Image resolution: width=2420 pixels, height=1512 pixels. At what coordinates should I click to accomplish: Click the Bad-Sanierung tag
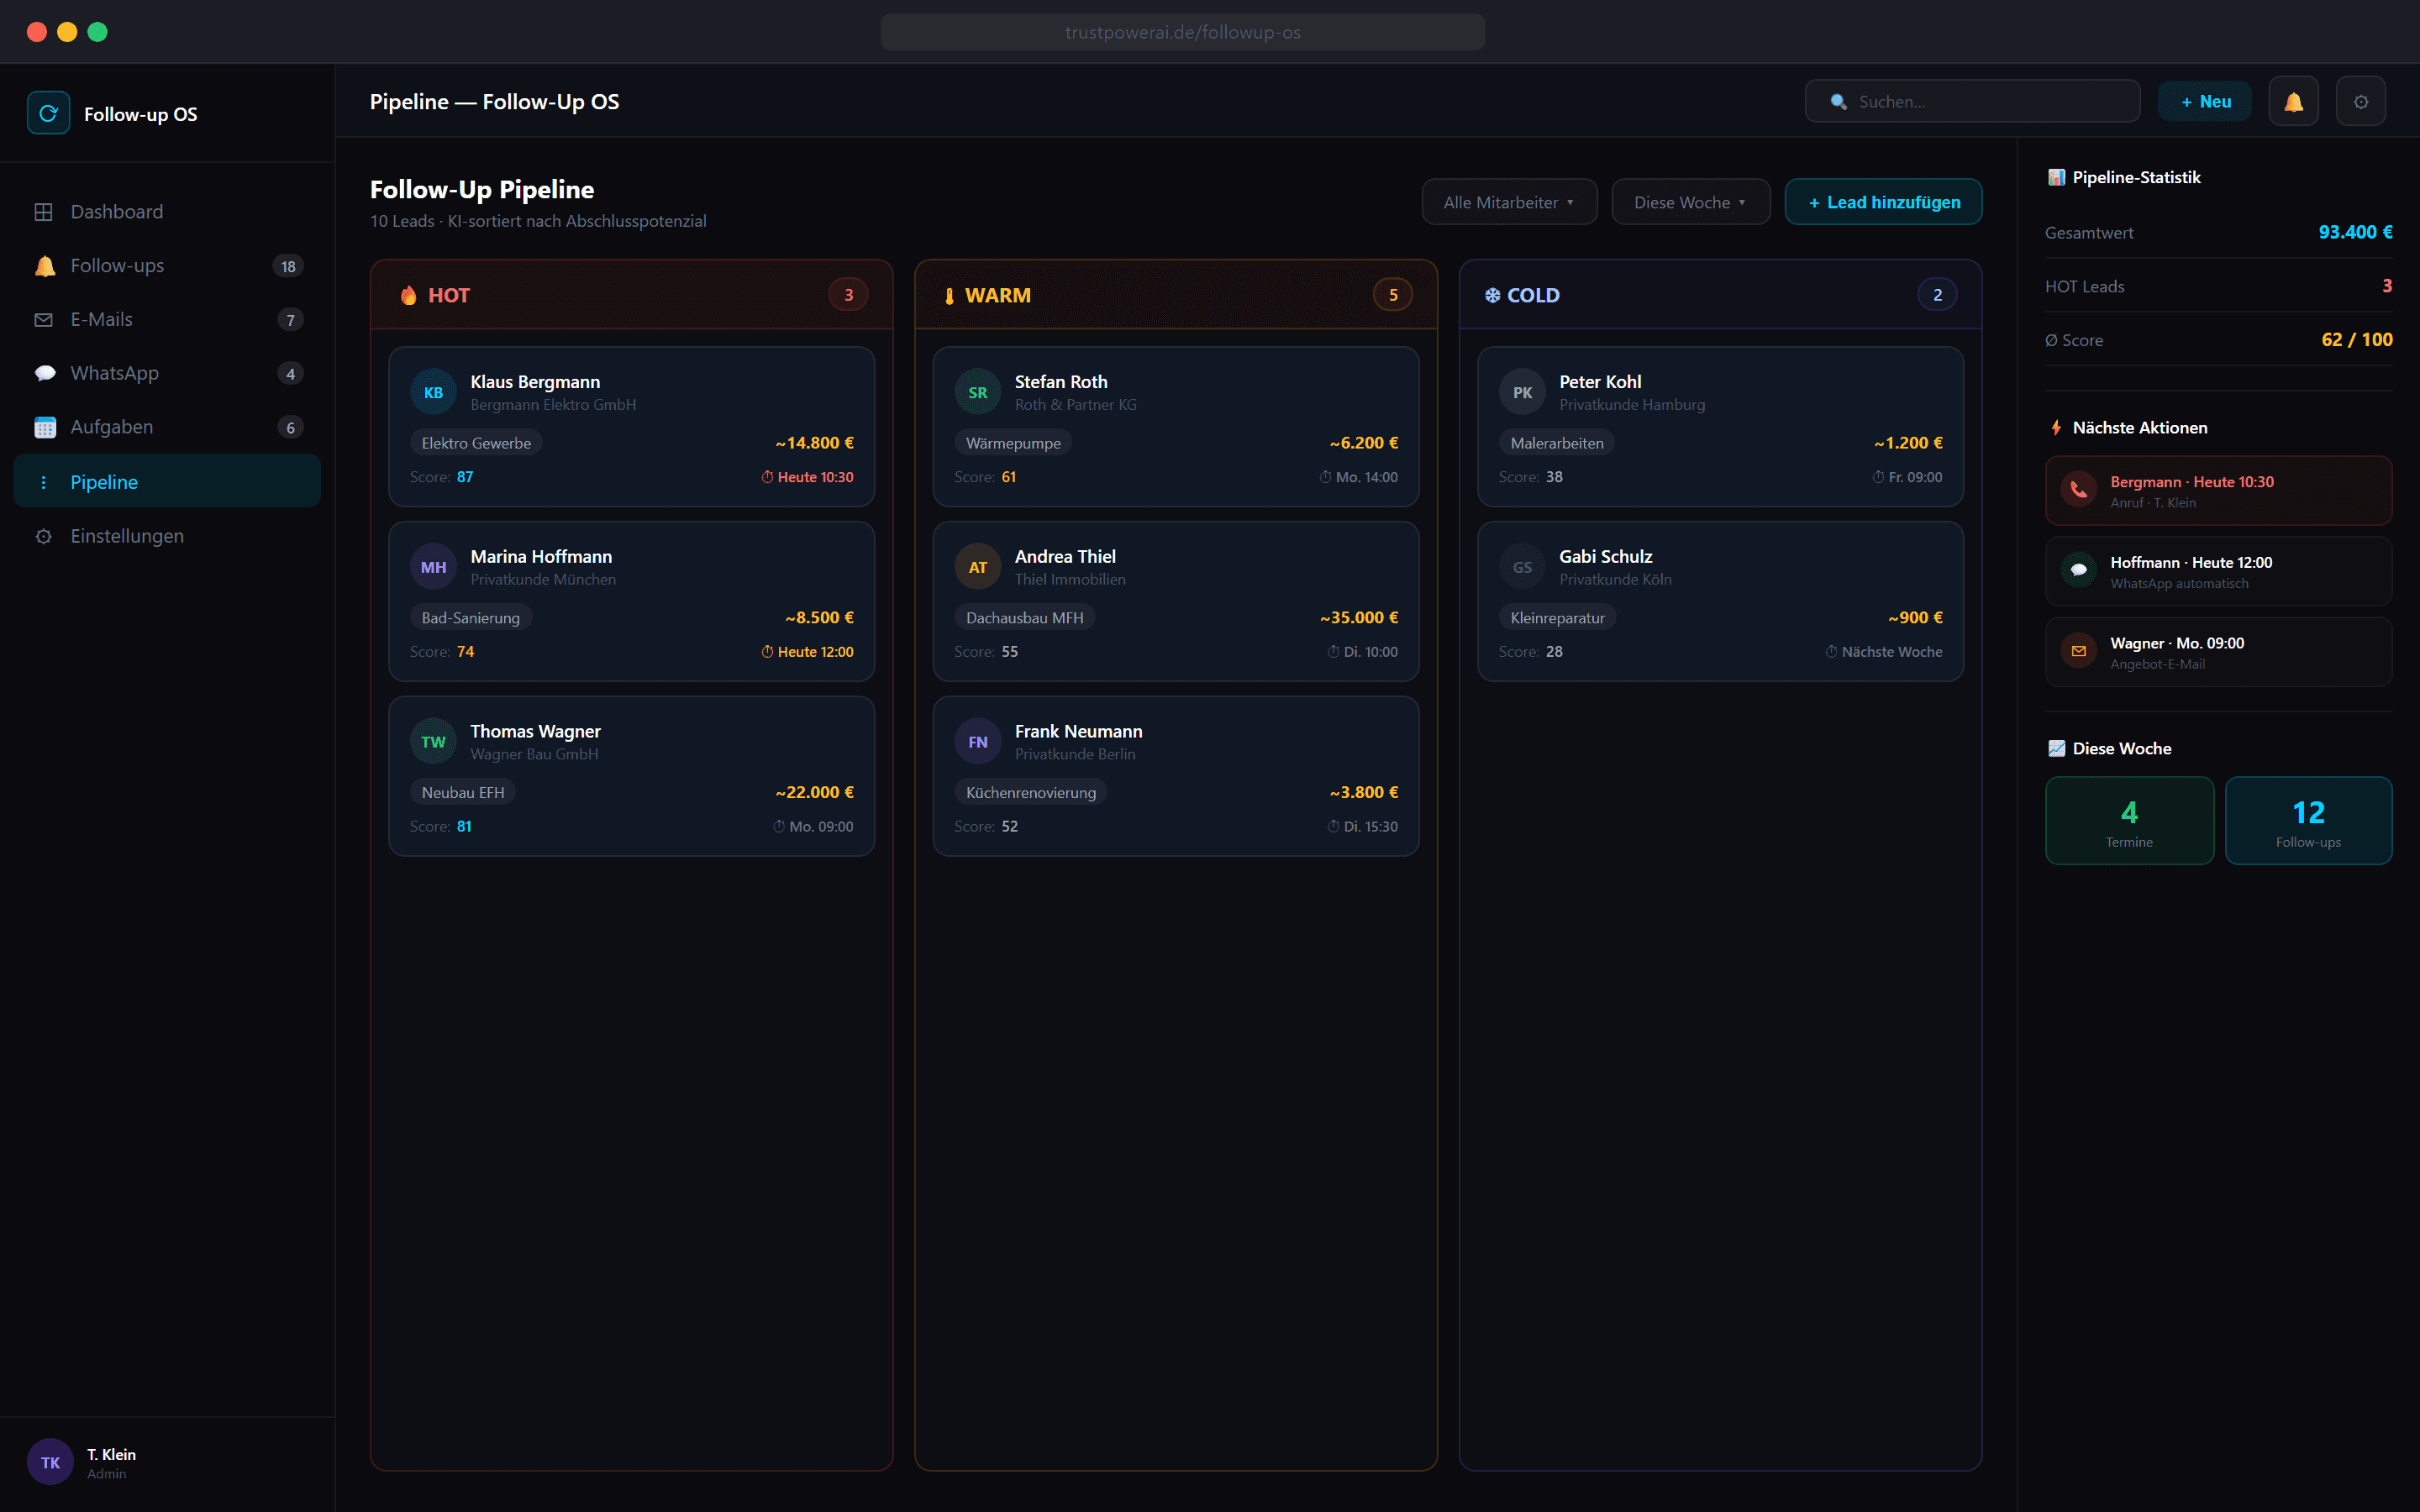click(x=470, y=618)
